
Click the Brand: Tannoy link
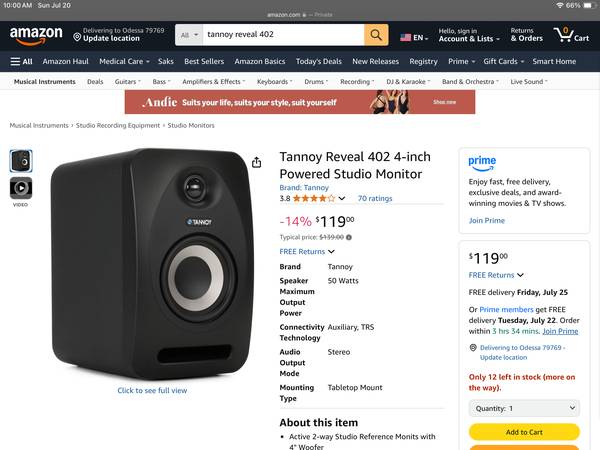tap(304, 188)
